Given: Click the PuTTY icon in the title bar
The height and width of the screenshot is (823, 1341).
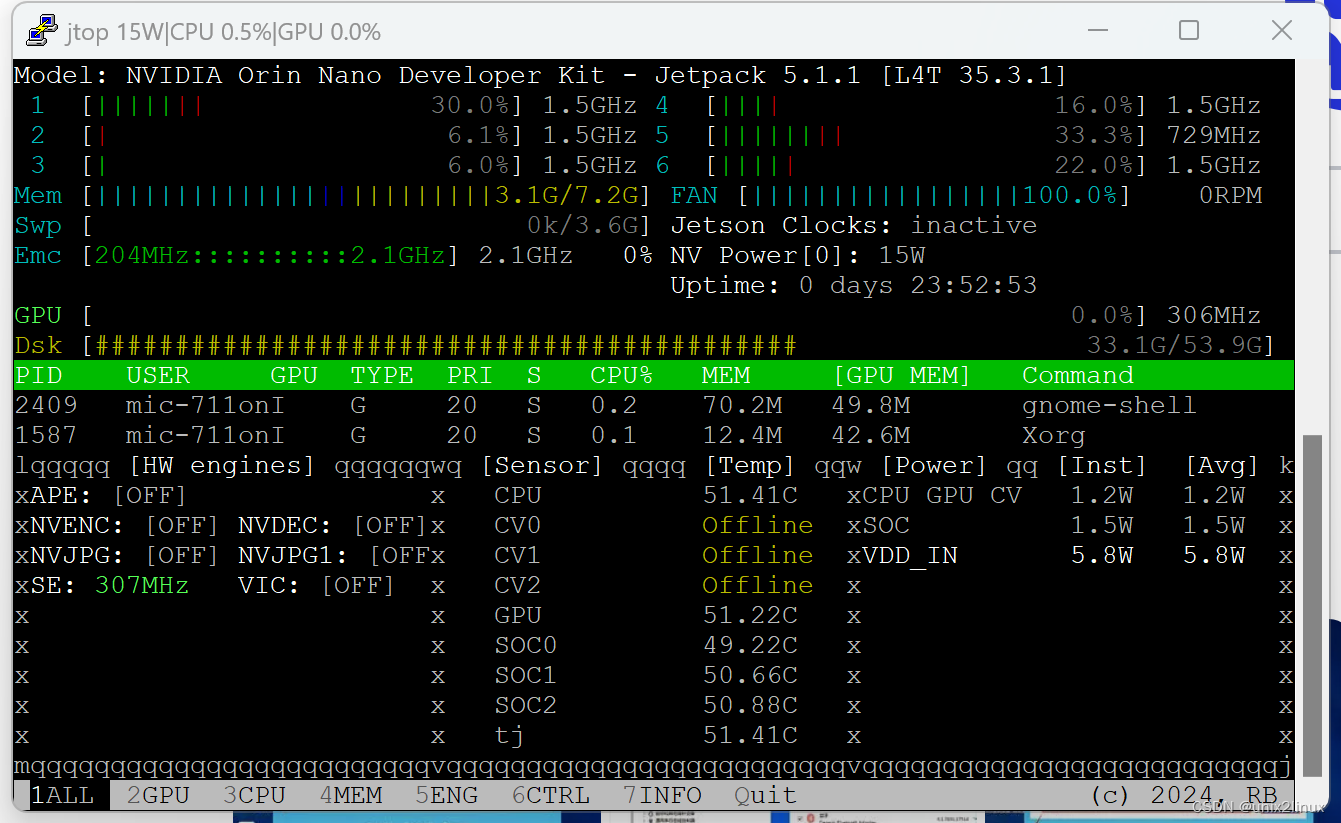Looking at the screenshot, I should pos(41,31).
